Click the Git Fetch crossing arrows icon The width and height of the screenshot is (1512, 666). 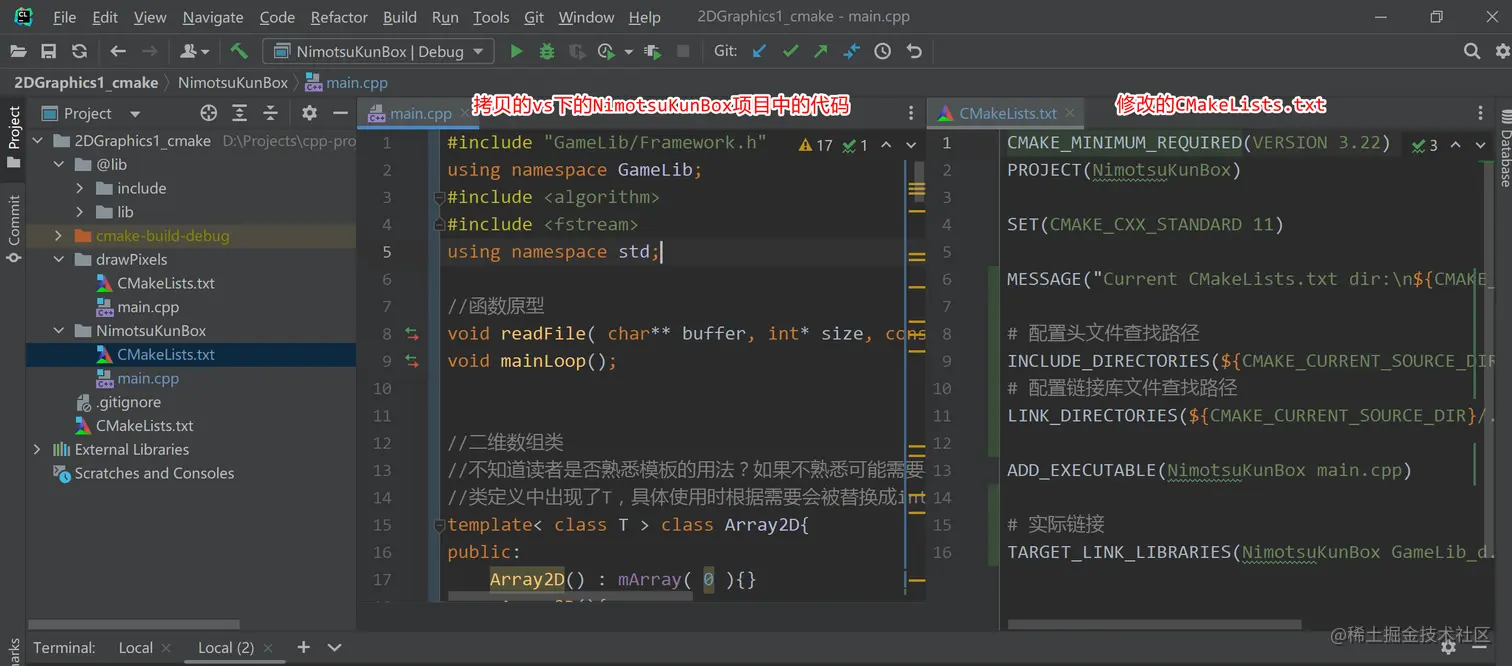point(851,51)
